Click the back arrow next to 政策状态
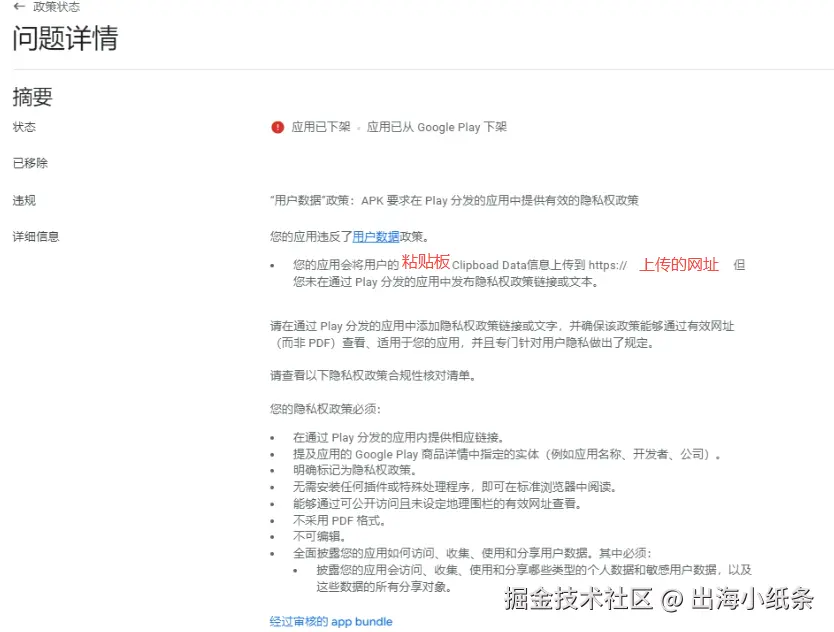 [x=19, y=6]
